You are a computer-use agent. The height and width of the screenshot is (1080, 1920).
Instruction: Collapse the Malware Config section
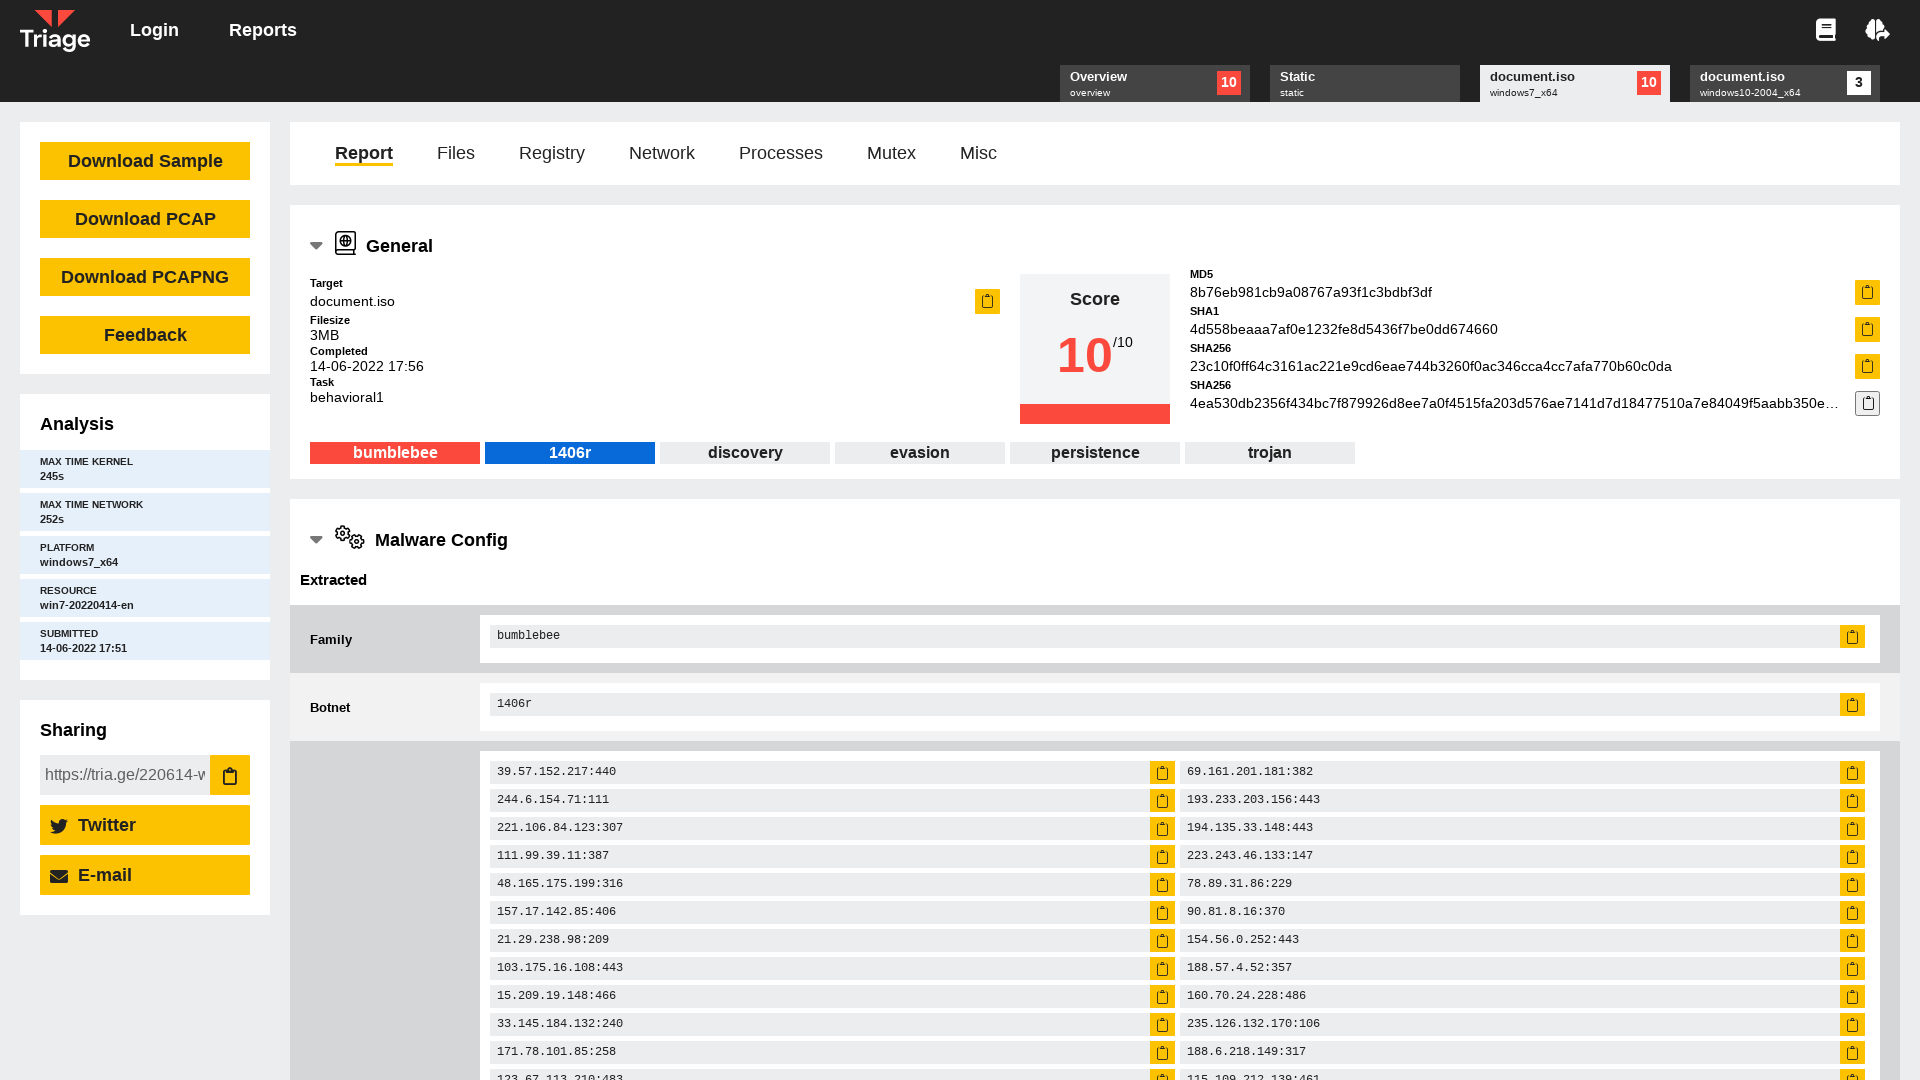[316, 540]
